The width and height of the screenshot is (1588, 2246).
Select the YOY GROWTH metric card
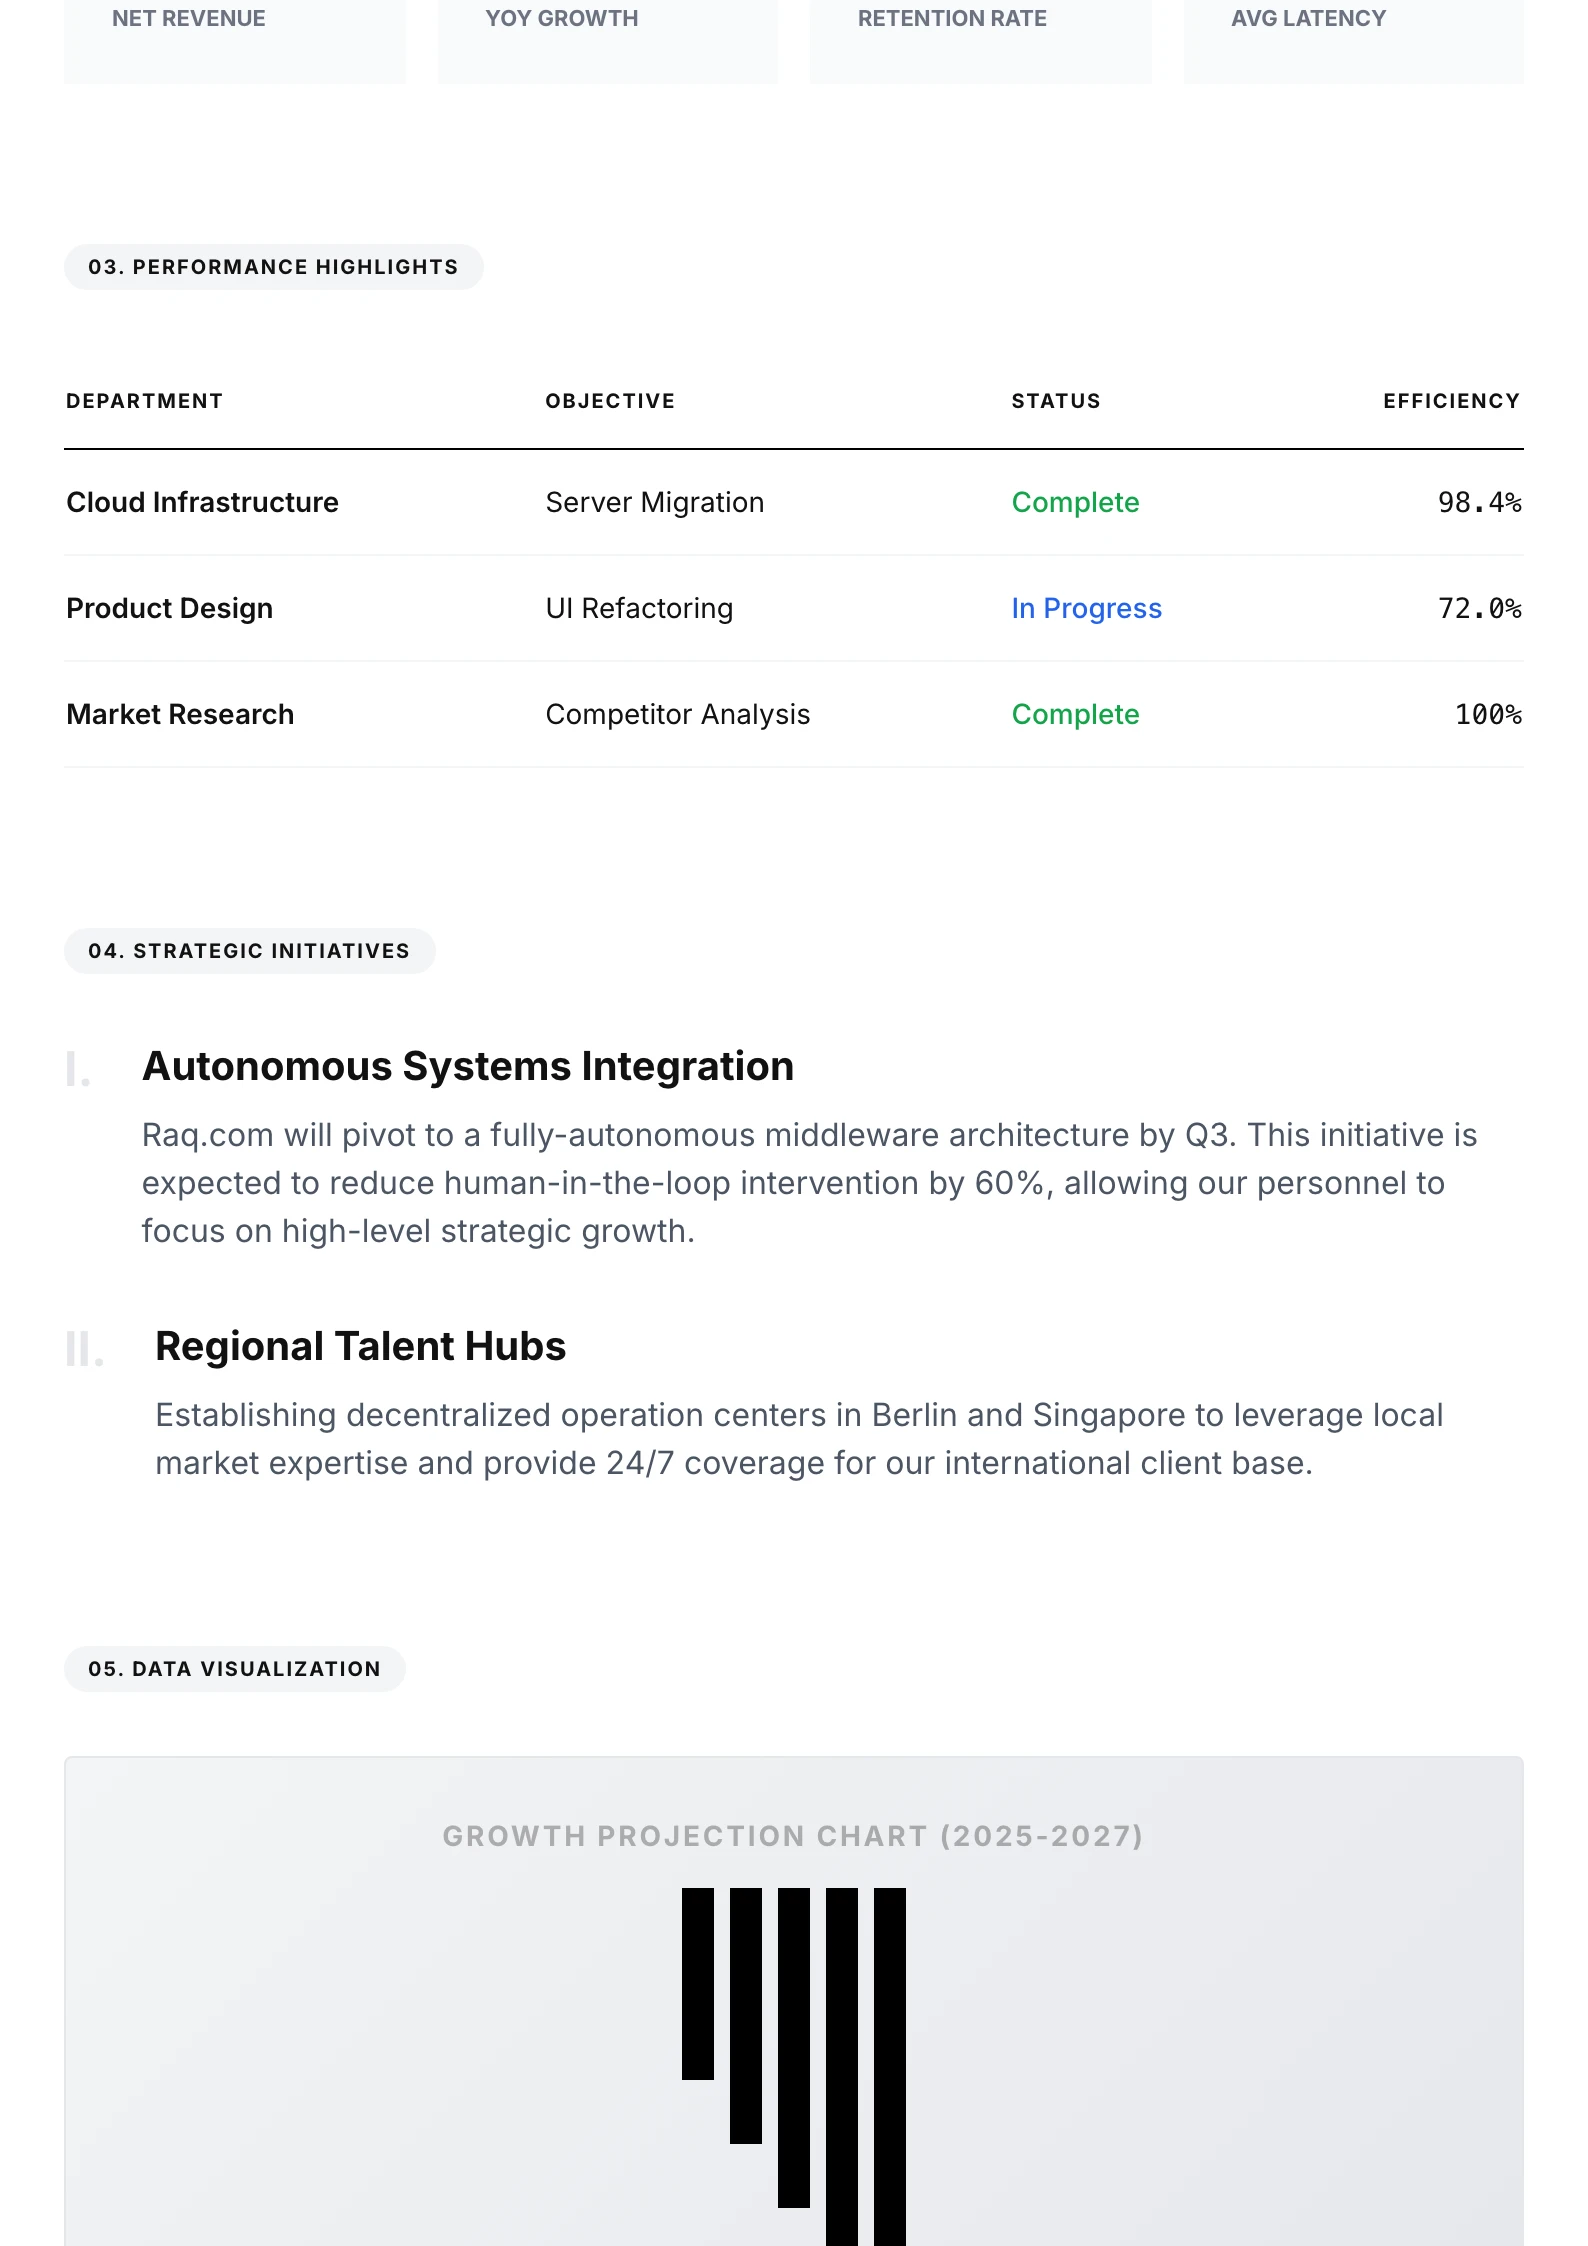click(x=607, y=40)
